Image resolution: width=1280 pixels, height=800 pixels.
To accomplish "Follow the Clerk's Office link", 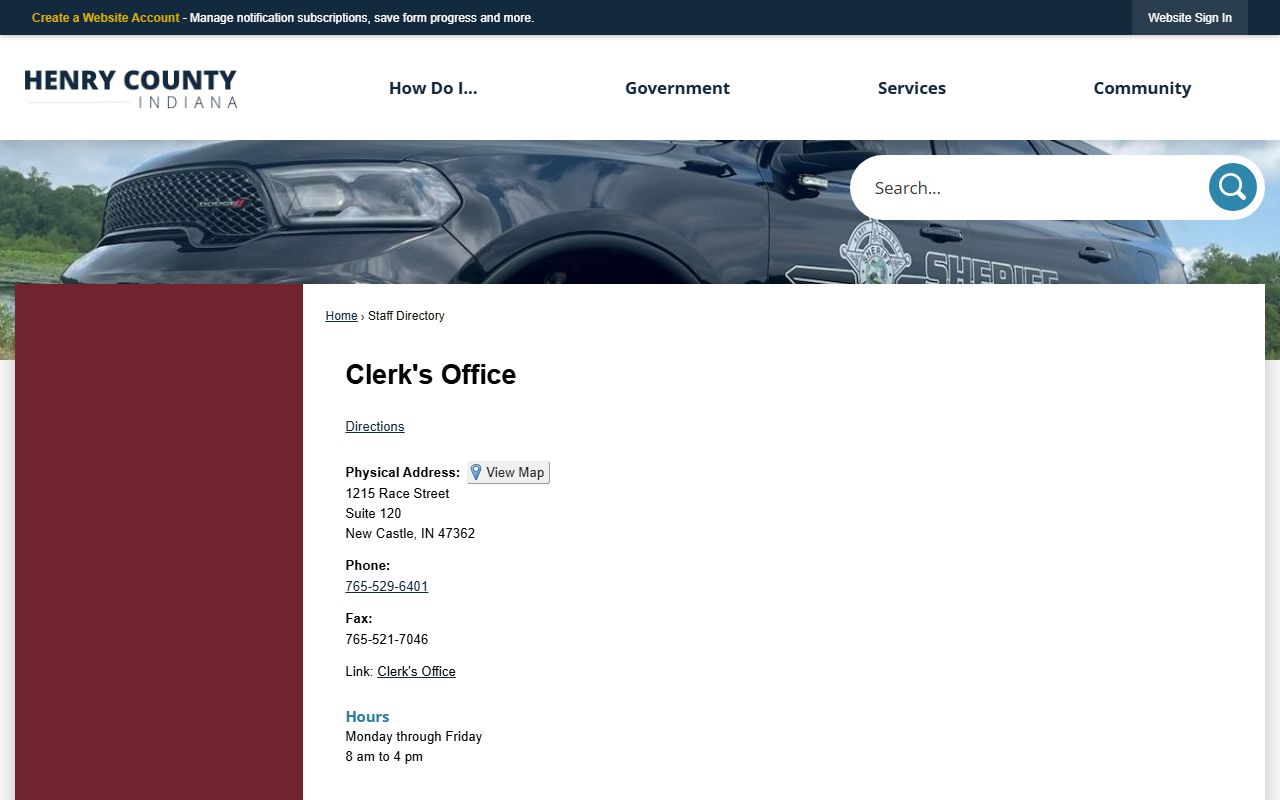I will [x=416, y=672].
